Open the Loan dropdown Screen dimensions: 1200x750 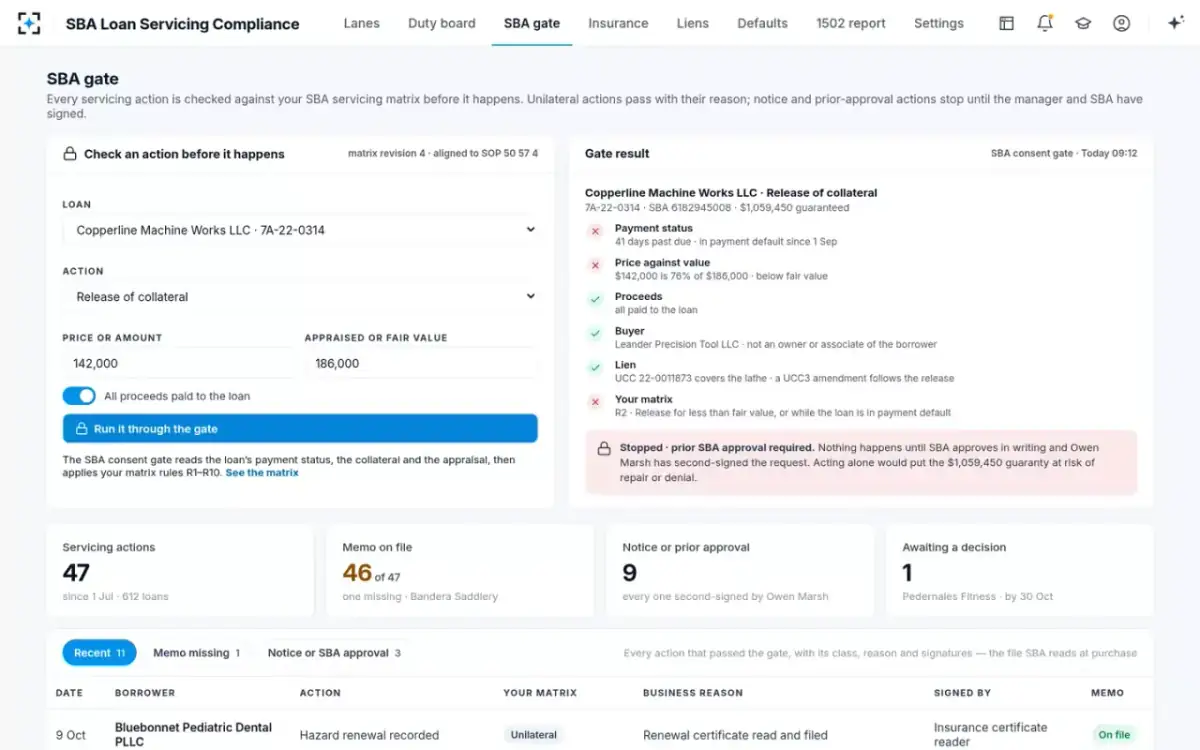click(300, 230)
